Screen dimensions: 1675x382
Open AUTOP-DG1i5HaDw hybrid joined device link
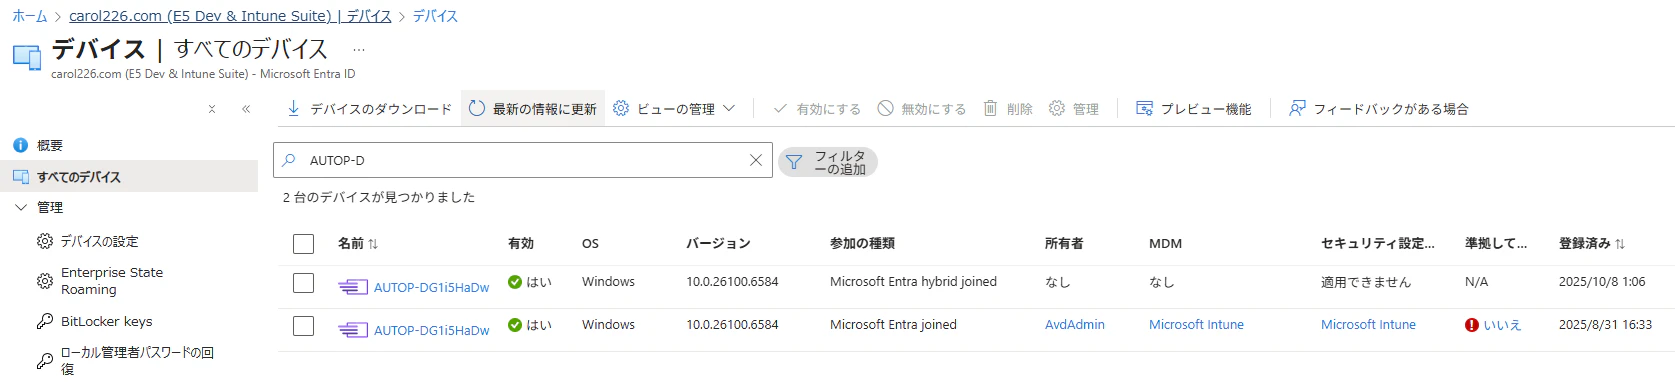coord(431,287)
